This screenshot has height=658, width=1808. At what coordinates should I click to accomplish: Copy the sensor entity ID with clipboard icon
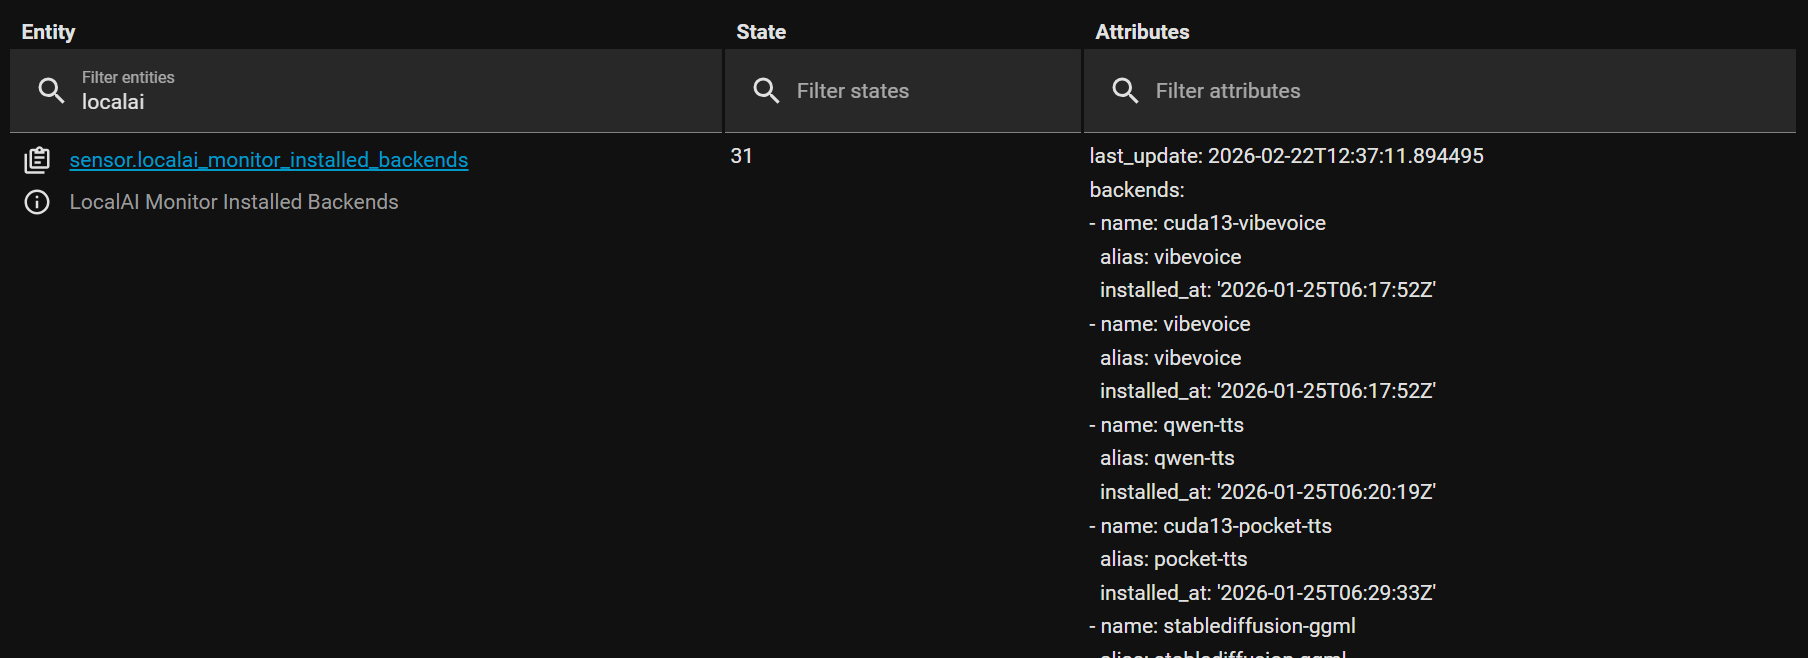[37, 160]
